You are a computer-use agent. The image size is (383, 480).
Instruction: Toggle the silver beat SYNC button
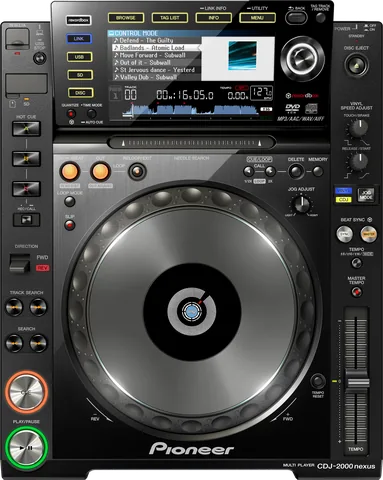[344, 234]
